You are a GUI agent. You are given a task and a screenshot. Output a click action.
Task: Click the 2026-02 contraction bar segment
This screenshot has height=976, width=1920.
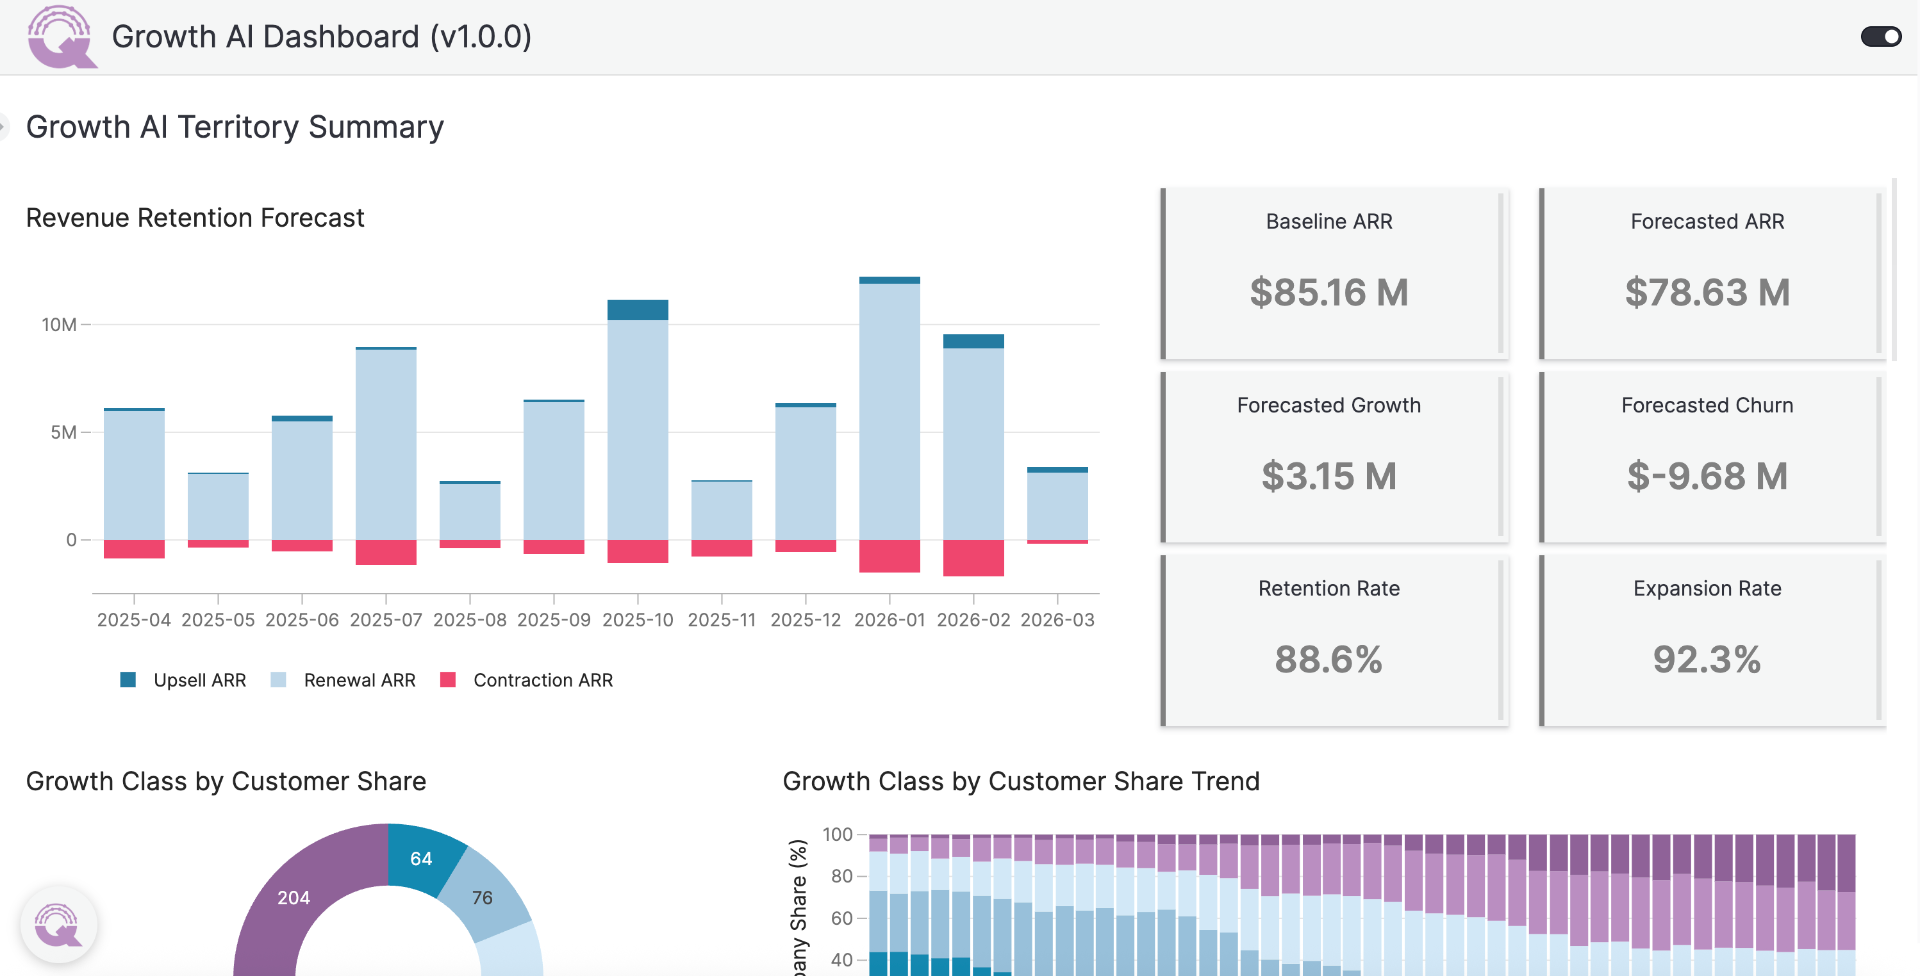973,558
